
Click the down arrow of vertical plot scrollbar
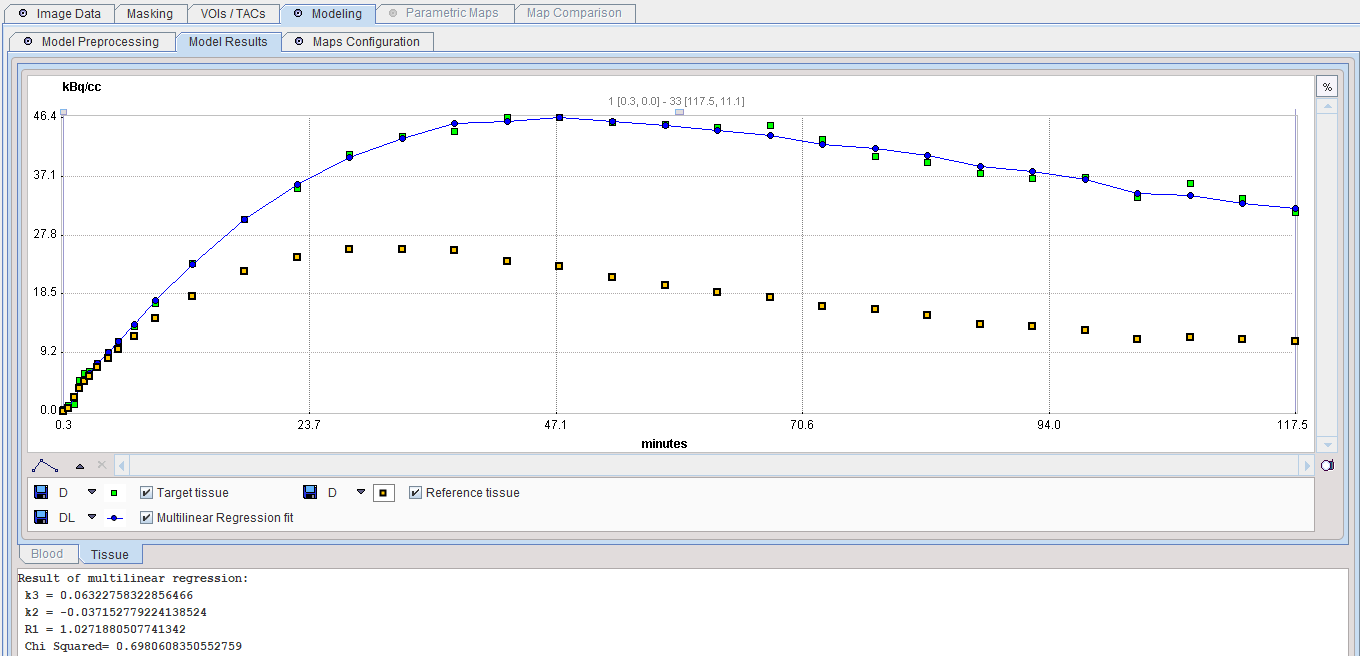(x=1327, y=444)
